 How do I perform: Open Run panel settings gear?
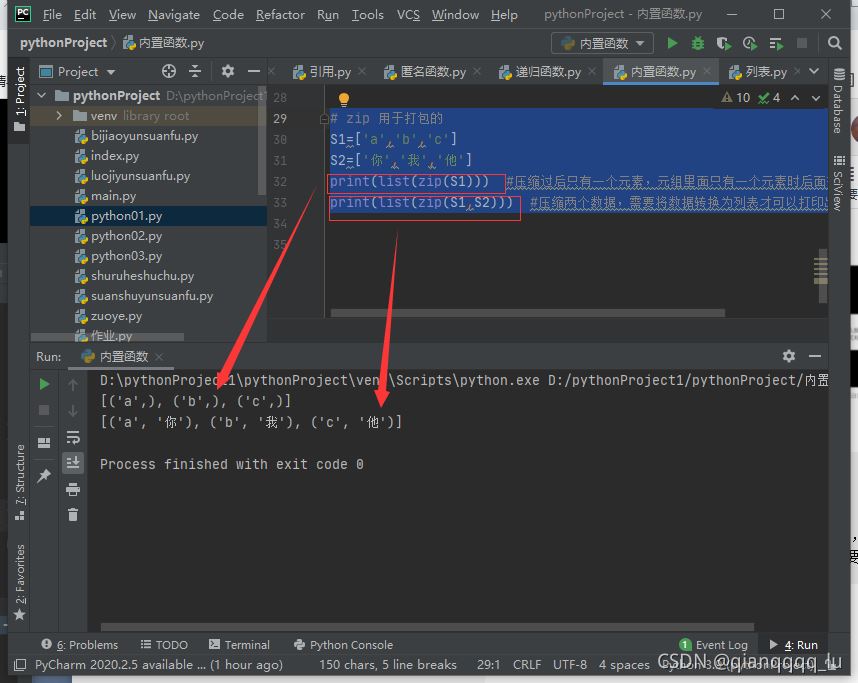pos(789,356)
